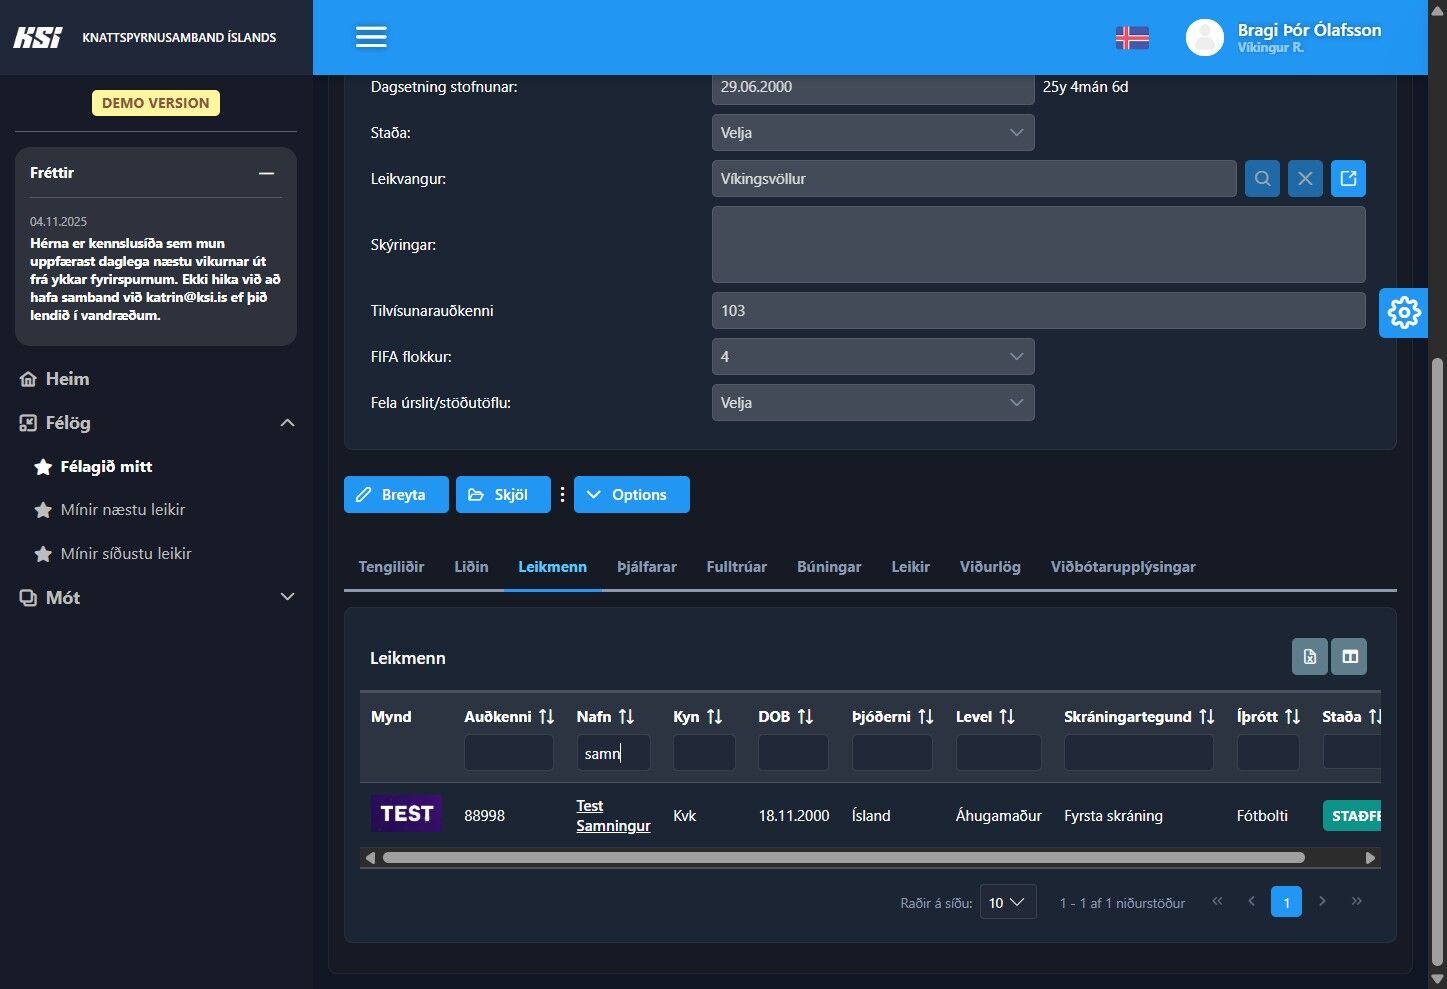This screenshot has width=1447, height=989.
Task: Focus the Auðkenni filter field
Action: (508, 752)
